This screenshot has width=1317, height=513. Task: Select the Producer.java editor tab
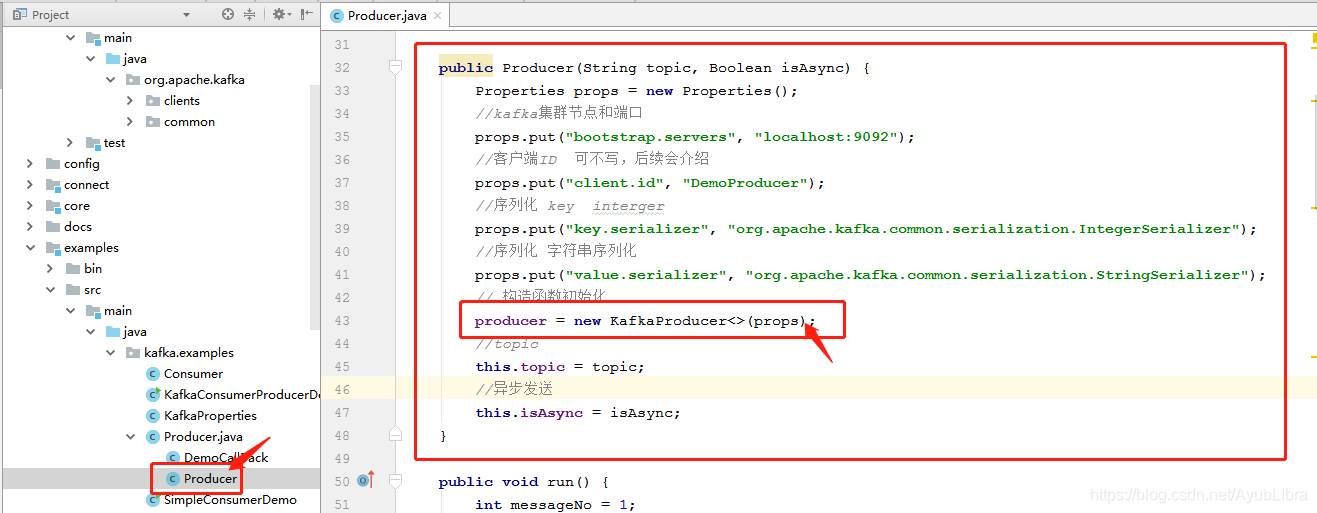pos(386,15)
